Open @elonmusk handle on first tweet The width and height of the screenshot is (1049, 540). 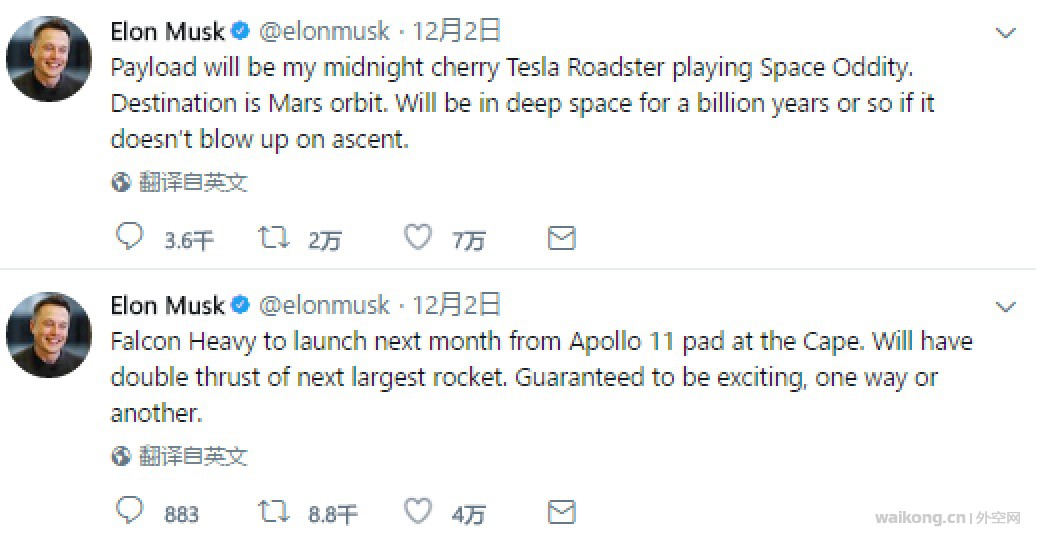pos(324,31)
